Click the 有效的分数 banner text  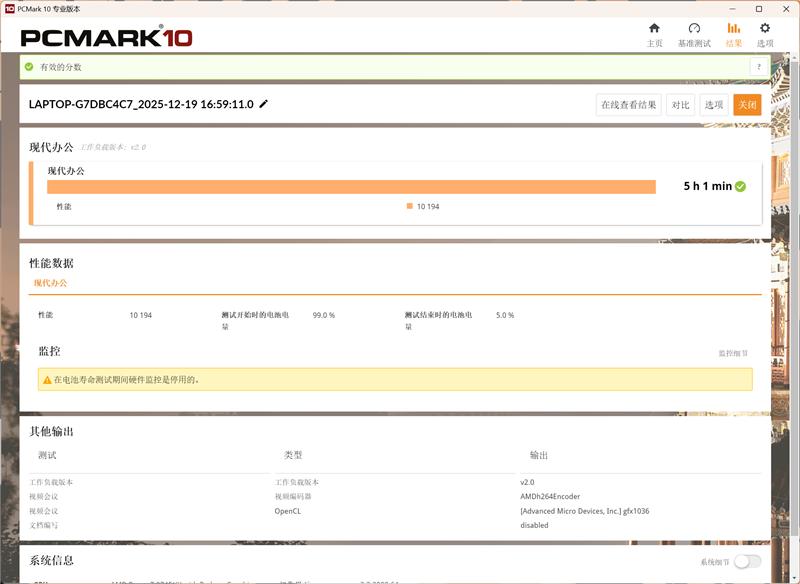tap(61, 67)
